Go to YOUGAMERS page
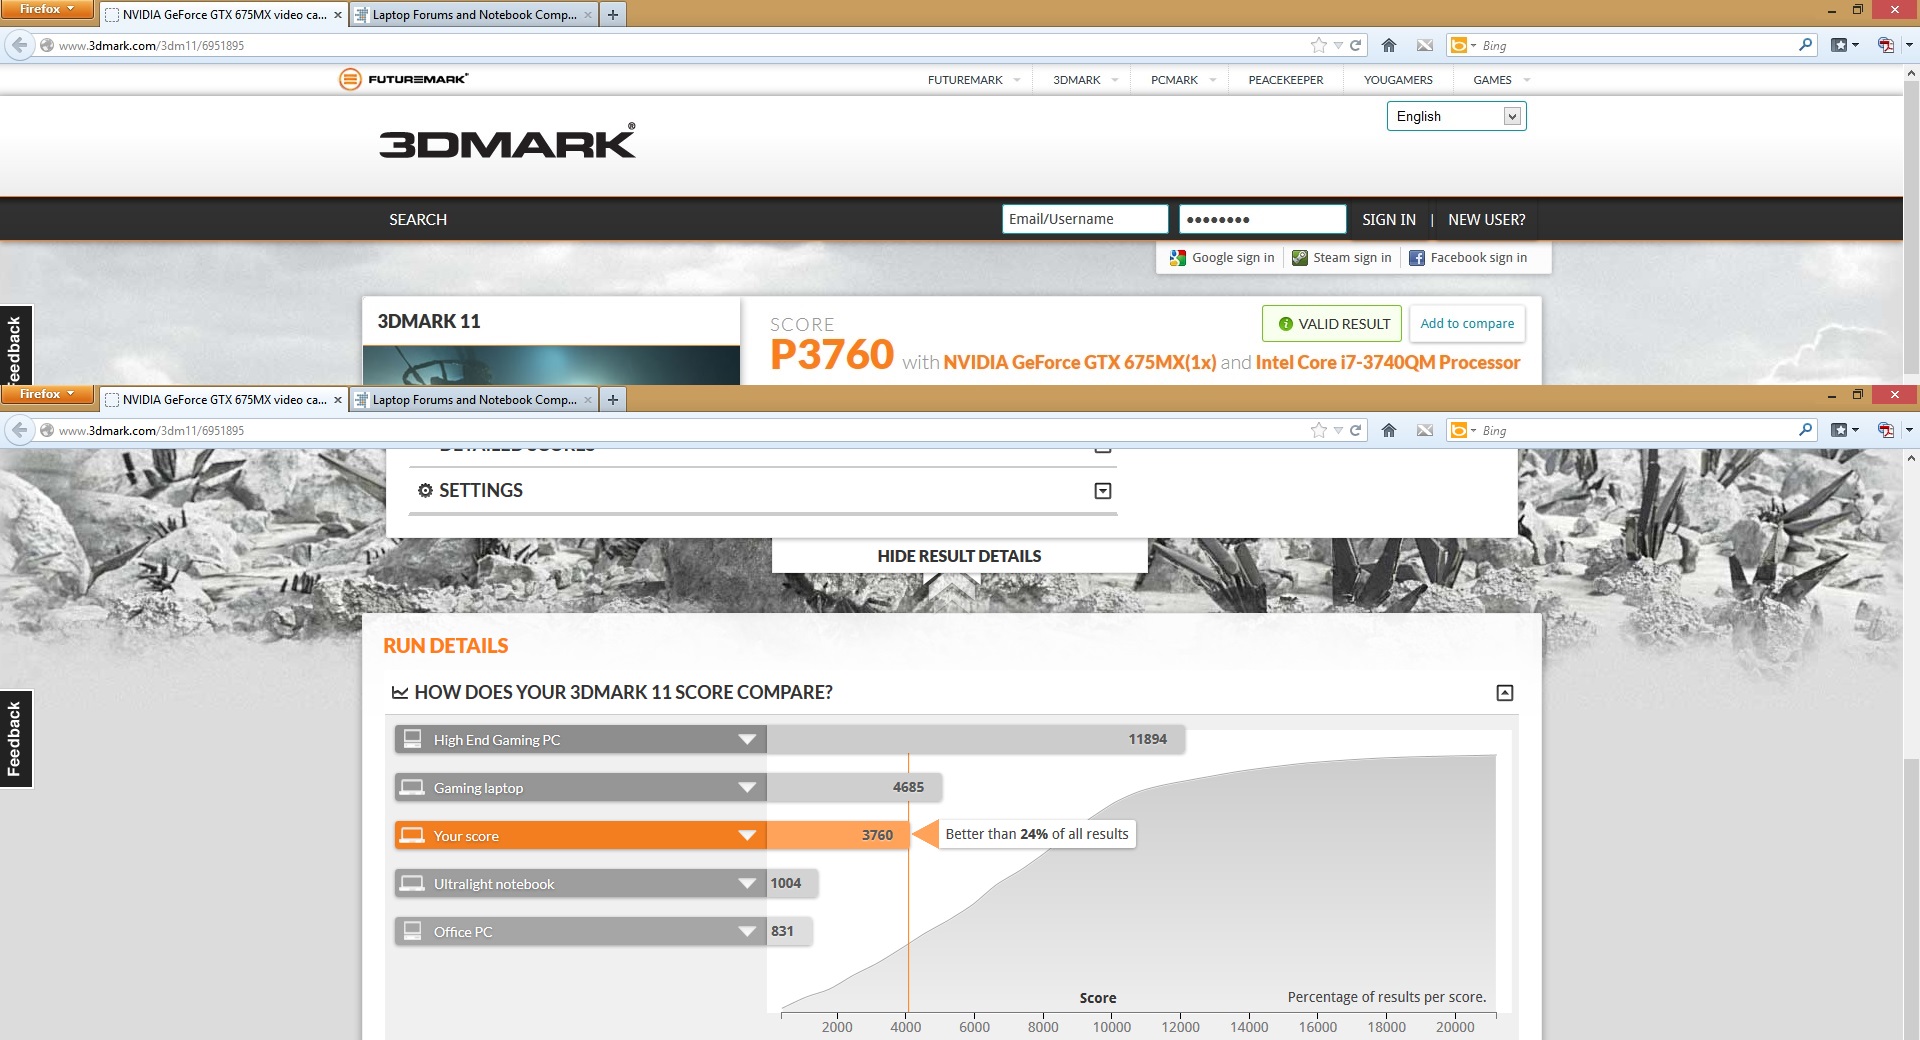The height and width of the screenshot is (1040, 1920). pyautogui.click(x=1398, y=80)
